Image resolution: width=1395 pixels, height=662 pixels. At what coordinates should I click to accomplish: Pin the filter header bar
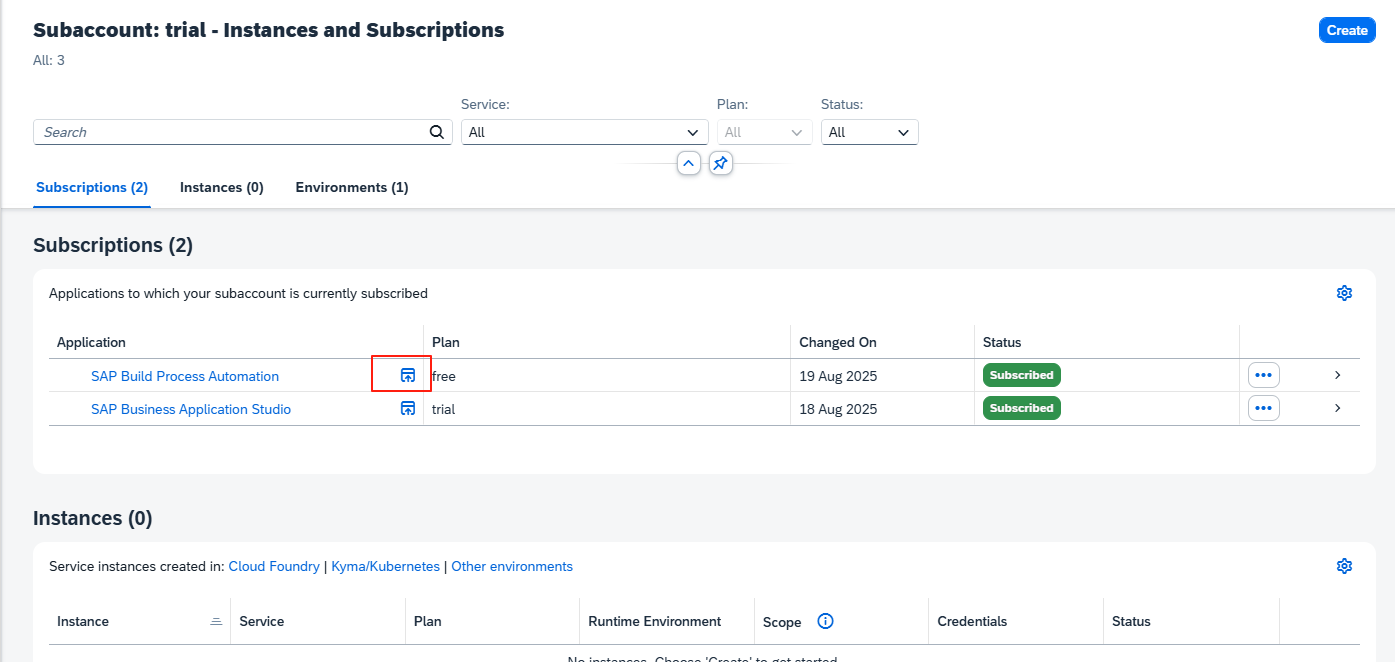720,163
